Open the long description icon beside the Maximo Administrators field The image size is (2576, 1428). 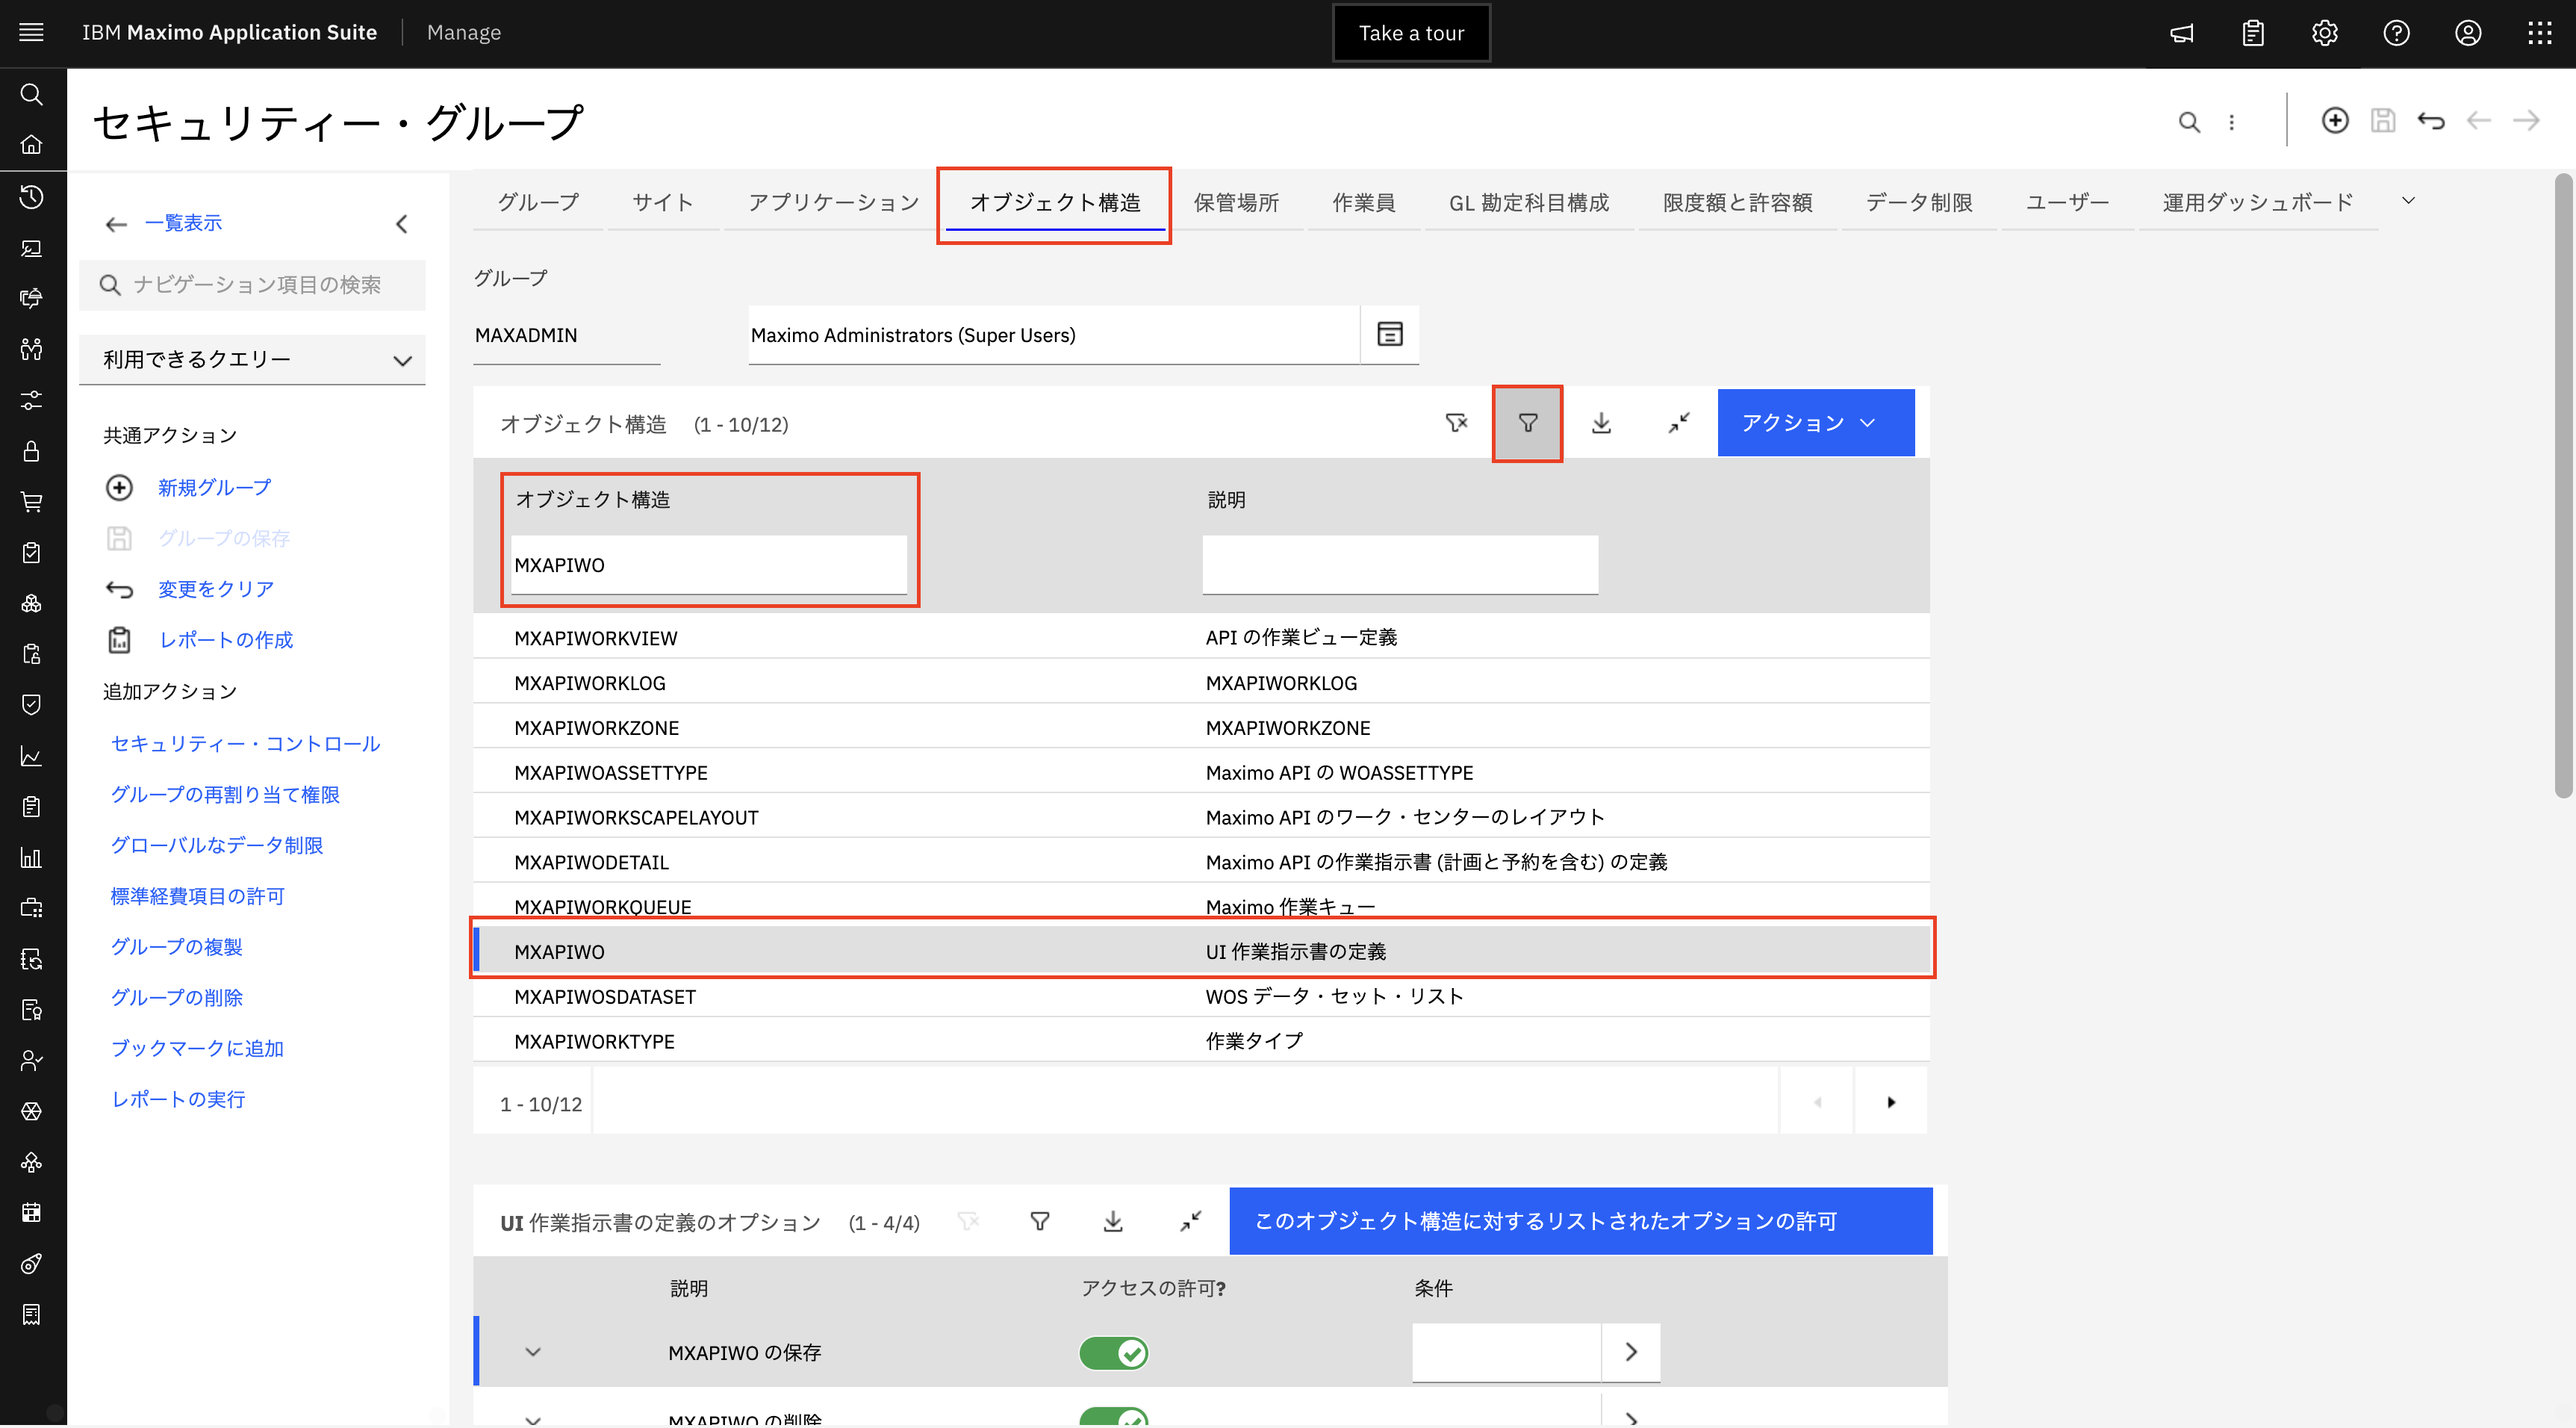coord(1389,334)
